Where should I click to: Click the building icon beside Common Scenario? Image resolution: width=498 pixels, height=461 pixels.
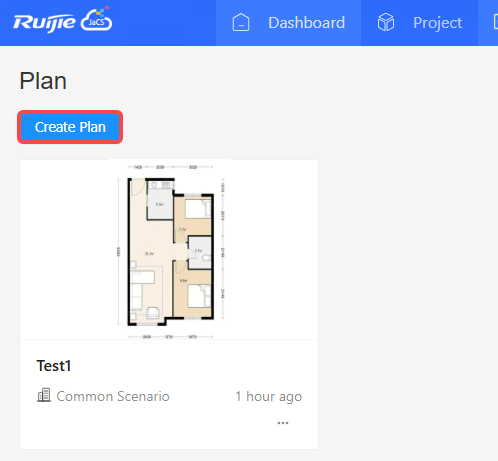pos(44,395)
